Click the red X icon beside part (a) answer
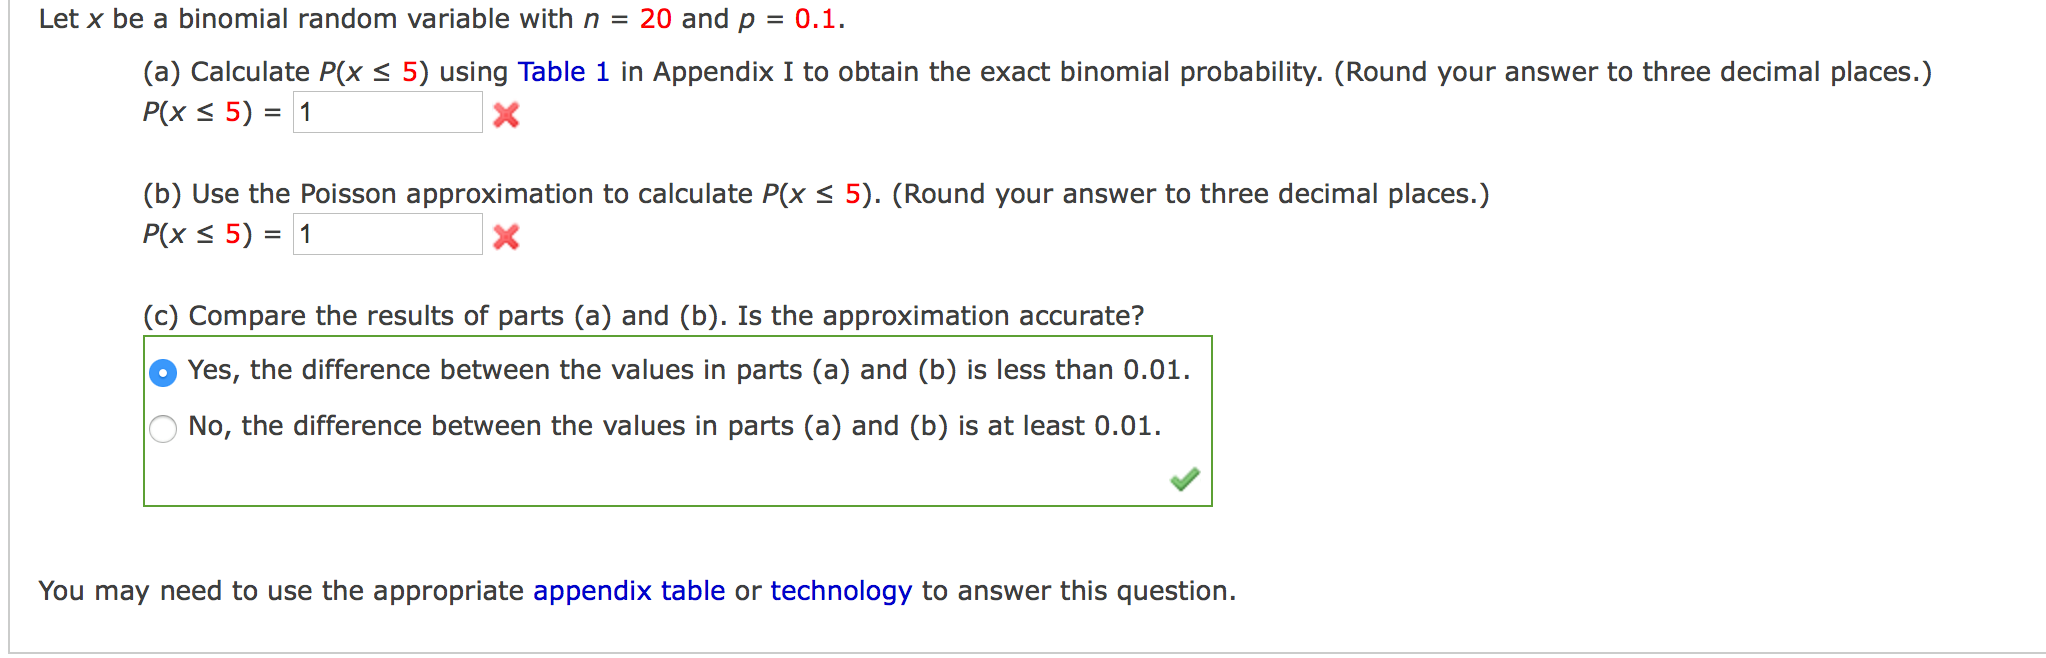The width and height of the screenshot is (2046, 658). click(505, 115)
